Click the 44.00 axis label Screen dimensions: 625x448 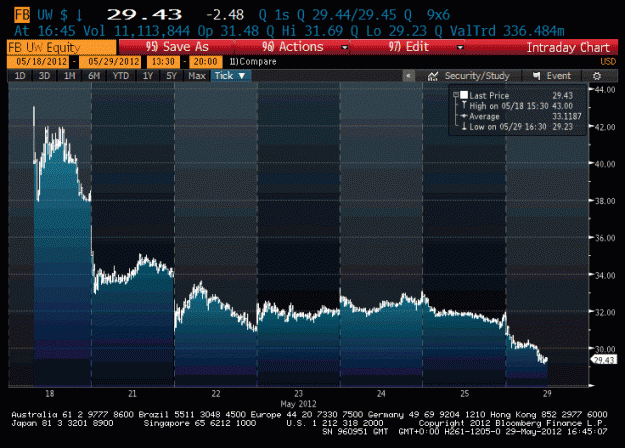[x=605, y=90]
